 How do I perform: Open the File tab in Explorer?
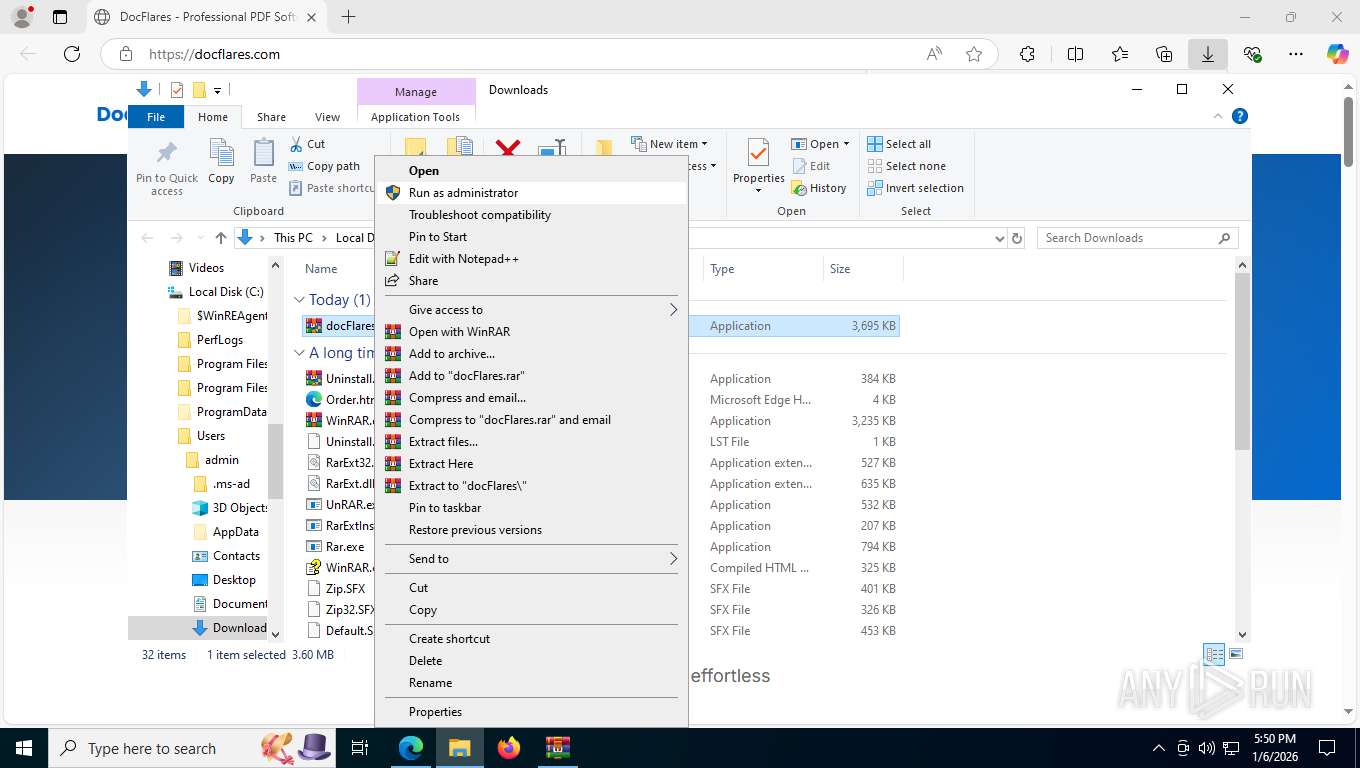pyautogui.click(x=156, y=117)
